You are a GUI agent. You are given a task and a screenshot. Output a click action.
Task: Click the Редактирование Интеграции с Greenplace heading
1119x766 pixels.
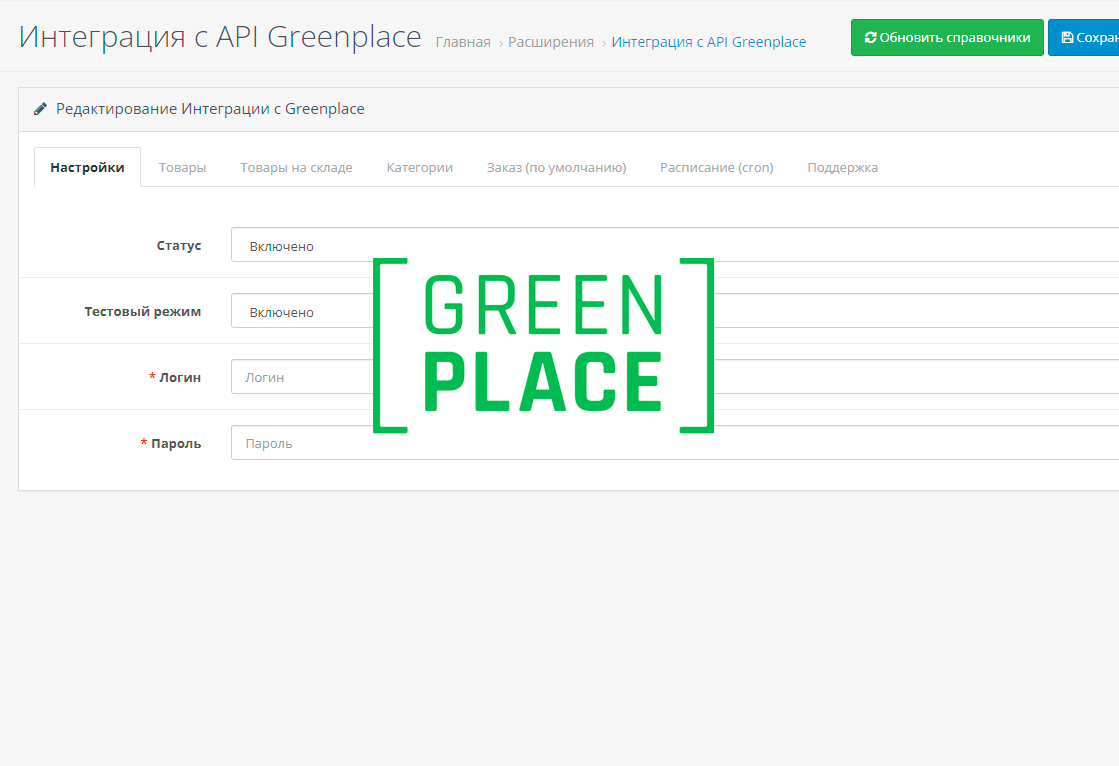(x=211, y=109)
